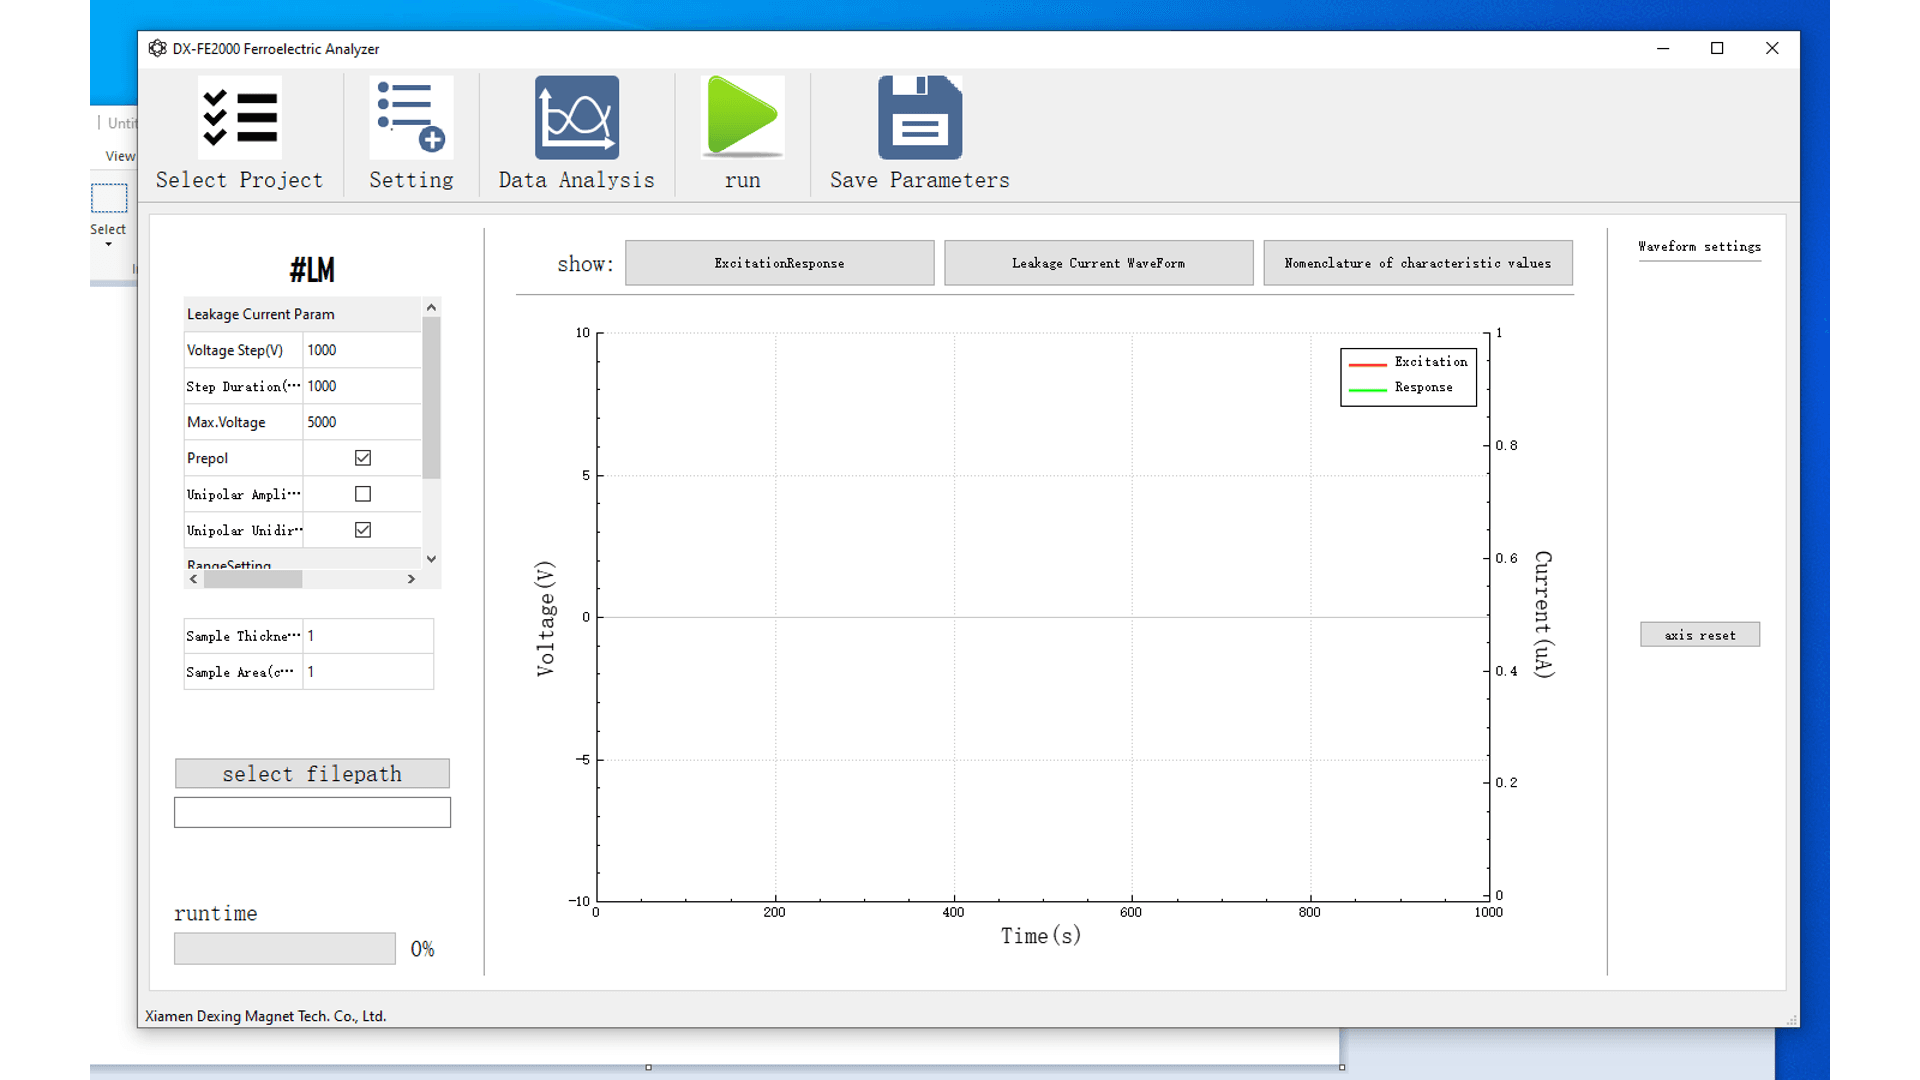Uncheck the Prepol checkbox
This screenshot has width=1920, height=1080.
[362, 457]
